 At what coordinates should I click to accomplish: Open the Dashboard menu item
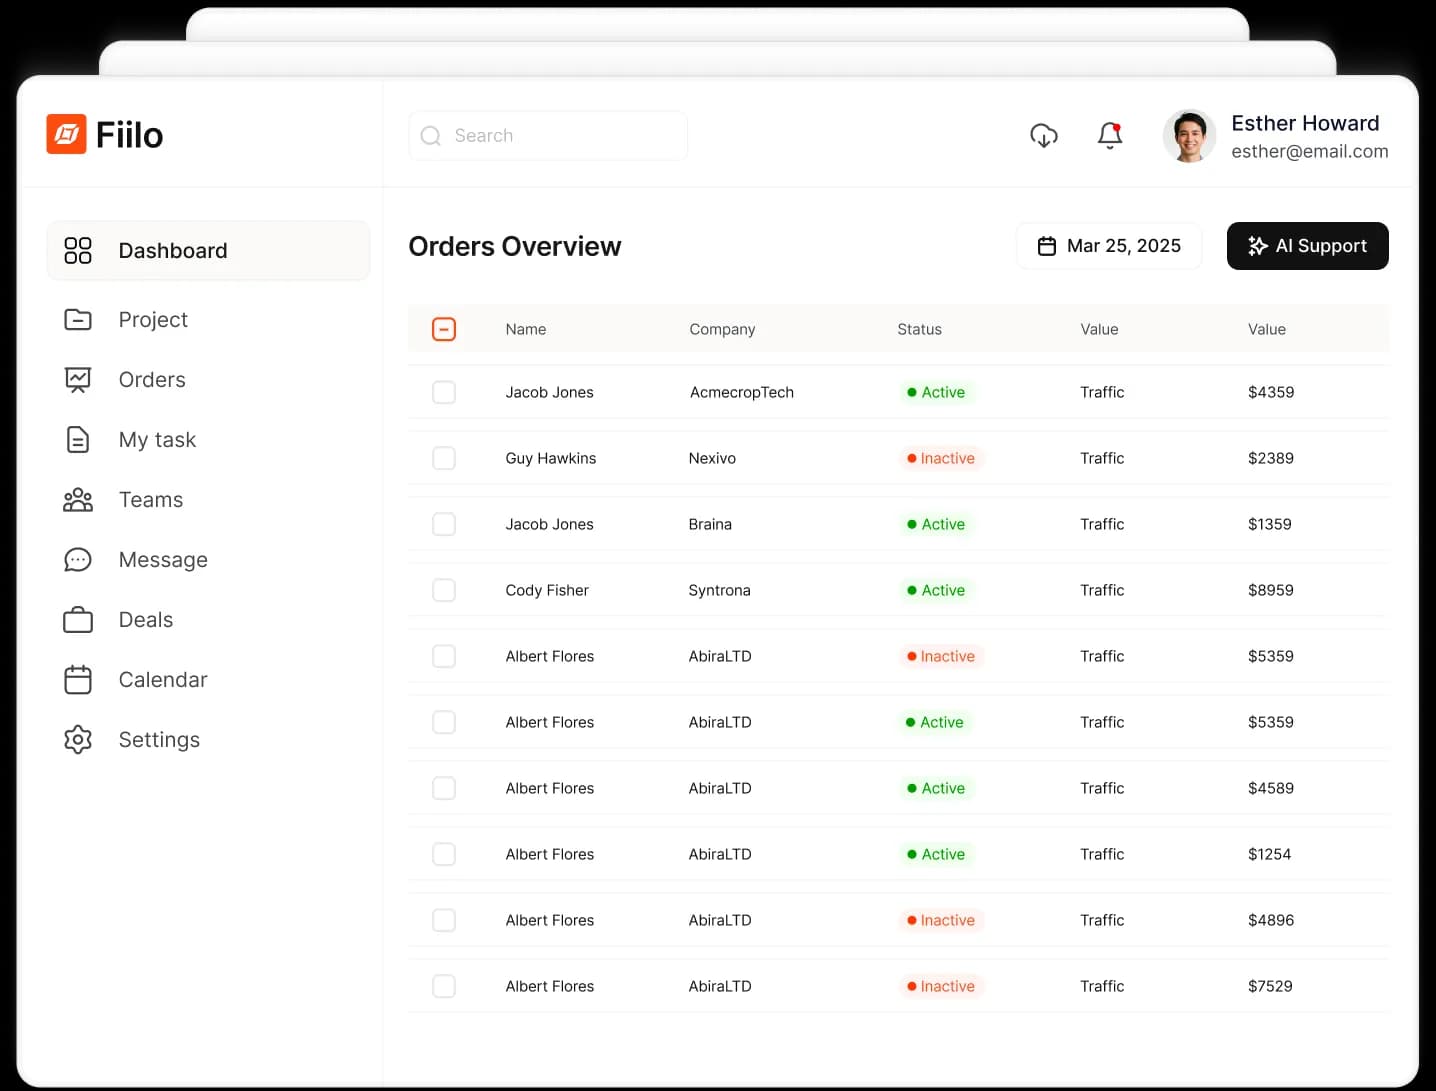tap(208, 250)
